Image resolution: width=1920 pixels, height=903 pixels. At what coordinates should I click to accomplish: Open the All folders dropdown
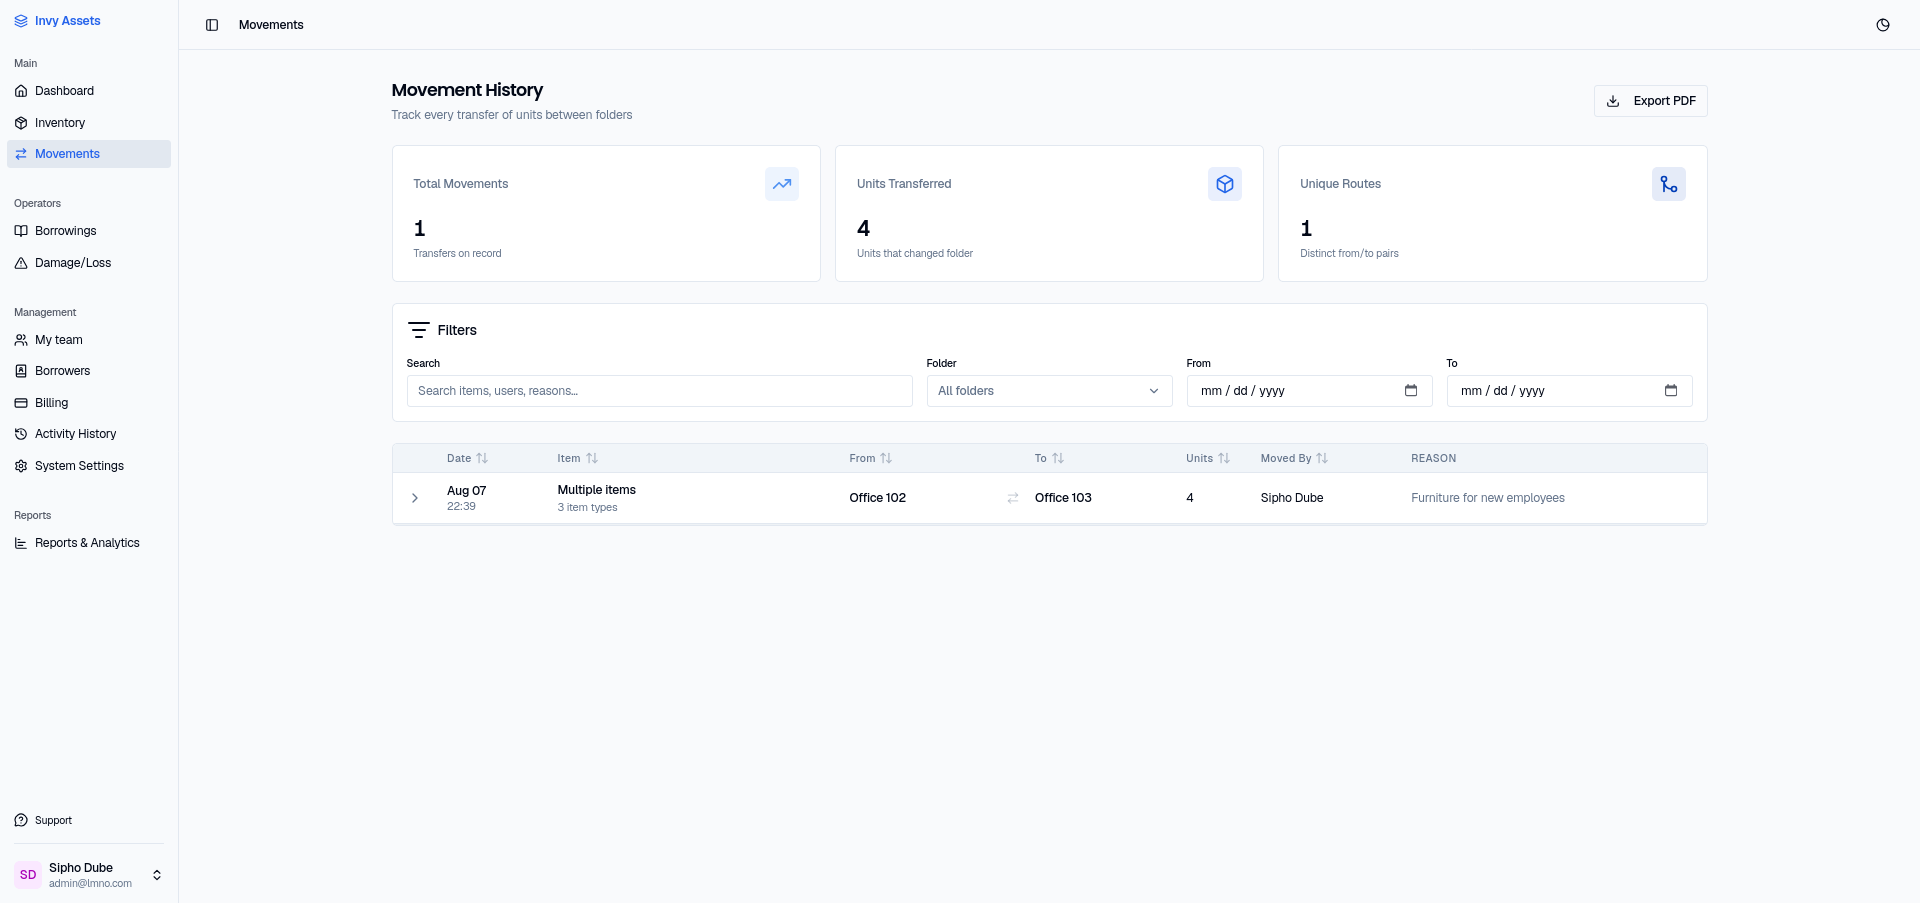[1049, 391]
